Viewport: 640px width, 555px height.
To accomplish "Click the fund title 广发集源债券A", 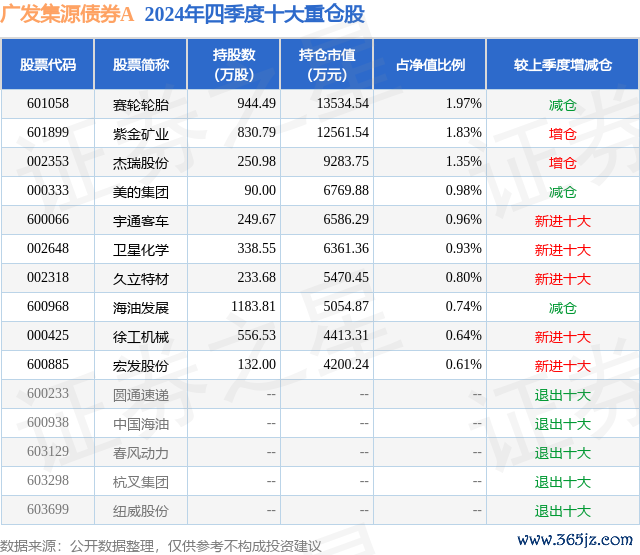I will point(67,14).
